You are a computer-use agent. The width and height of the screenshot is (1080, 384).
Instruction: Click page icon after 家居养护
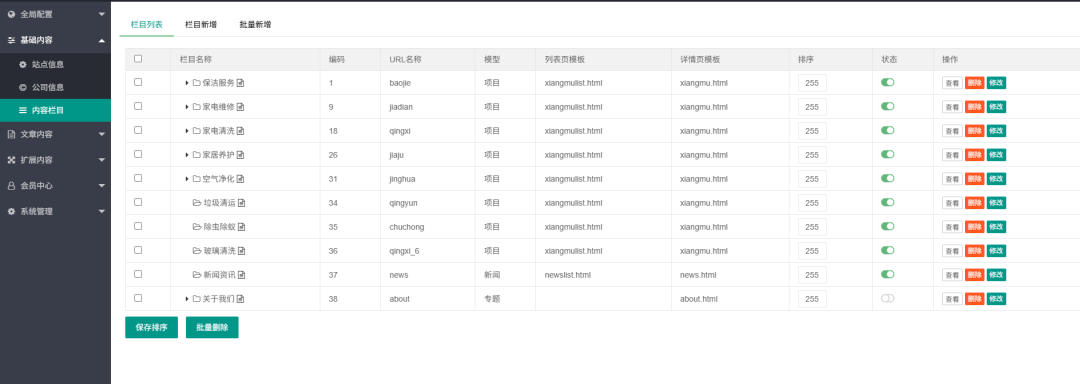(241, 155)
